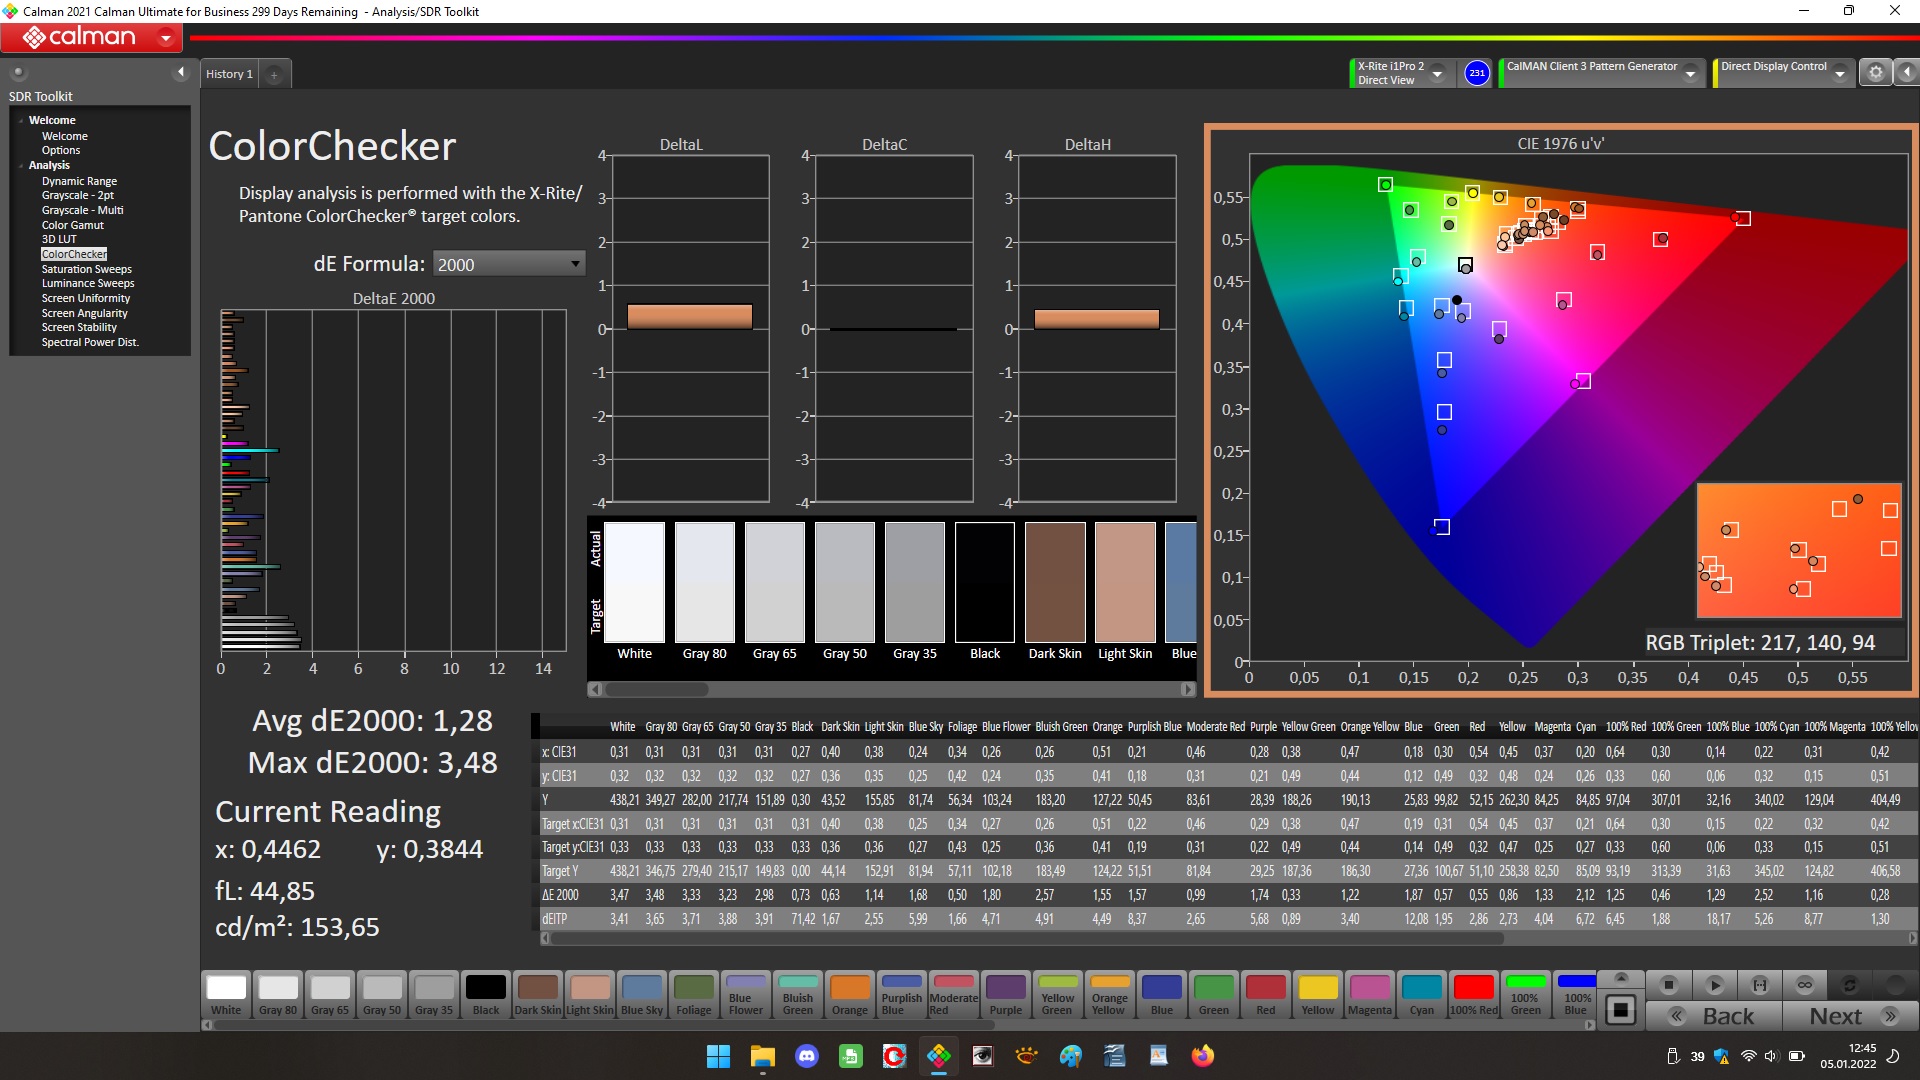Open the Calman main menu dropdown
Viewport: 1920px width, 1080px height.
pyautogui.click(x=166, y=38)
